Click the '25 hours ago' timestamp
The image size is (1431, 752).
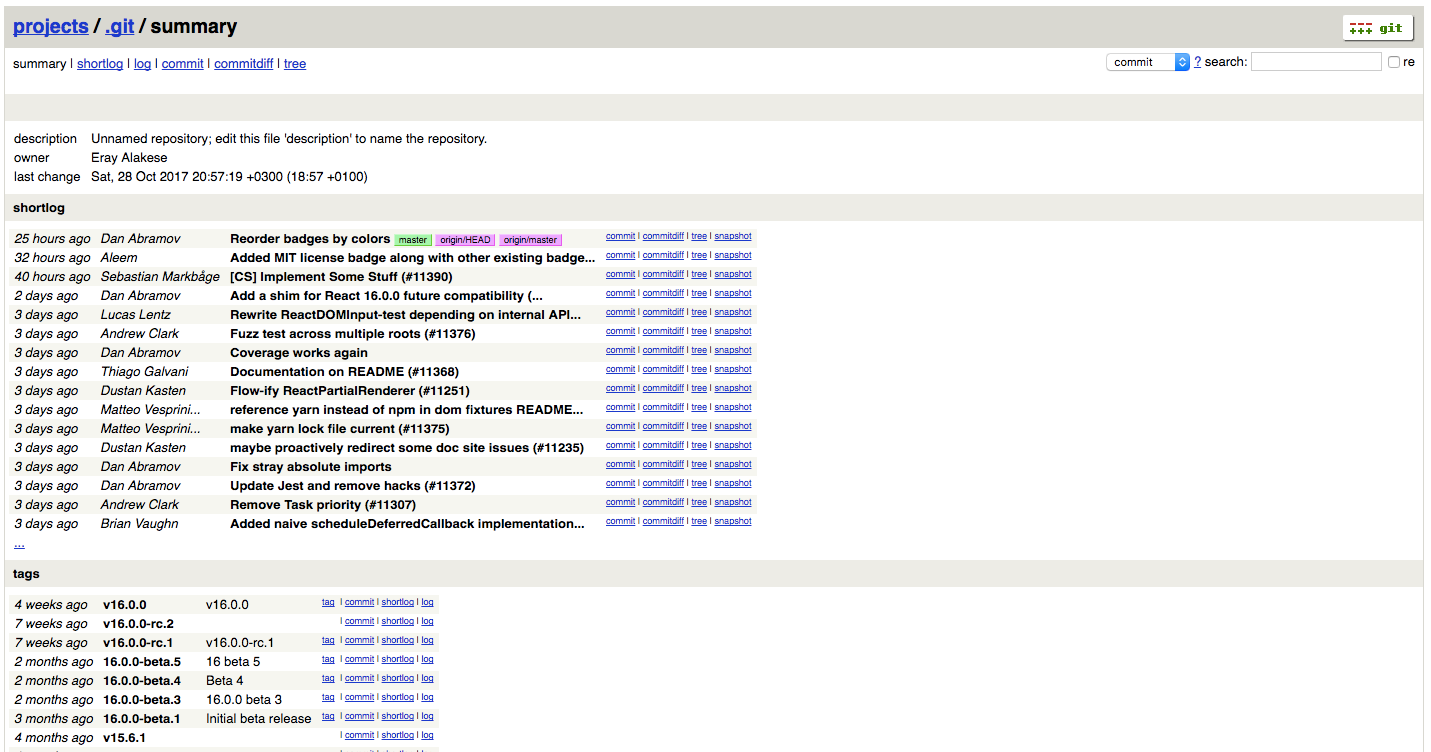[52, 239]
